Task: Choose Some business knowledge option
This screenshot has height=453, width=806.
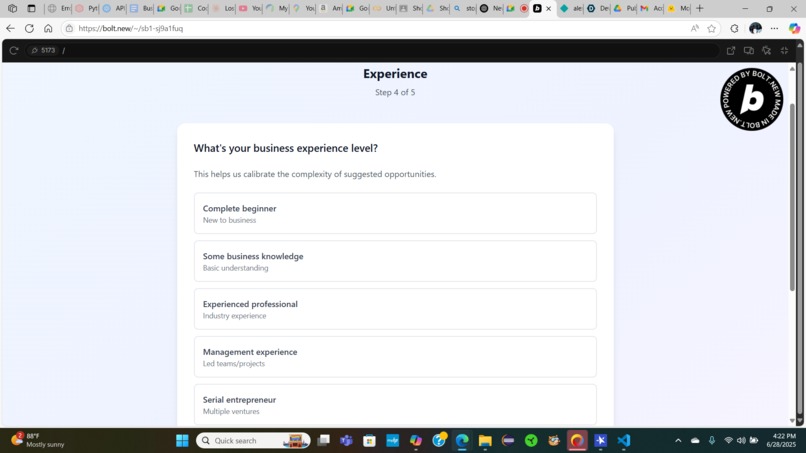Action: pos(395,261)
